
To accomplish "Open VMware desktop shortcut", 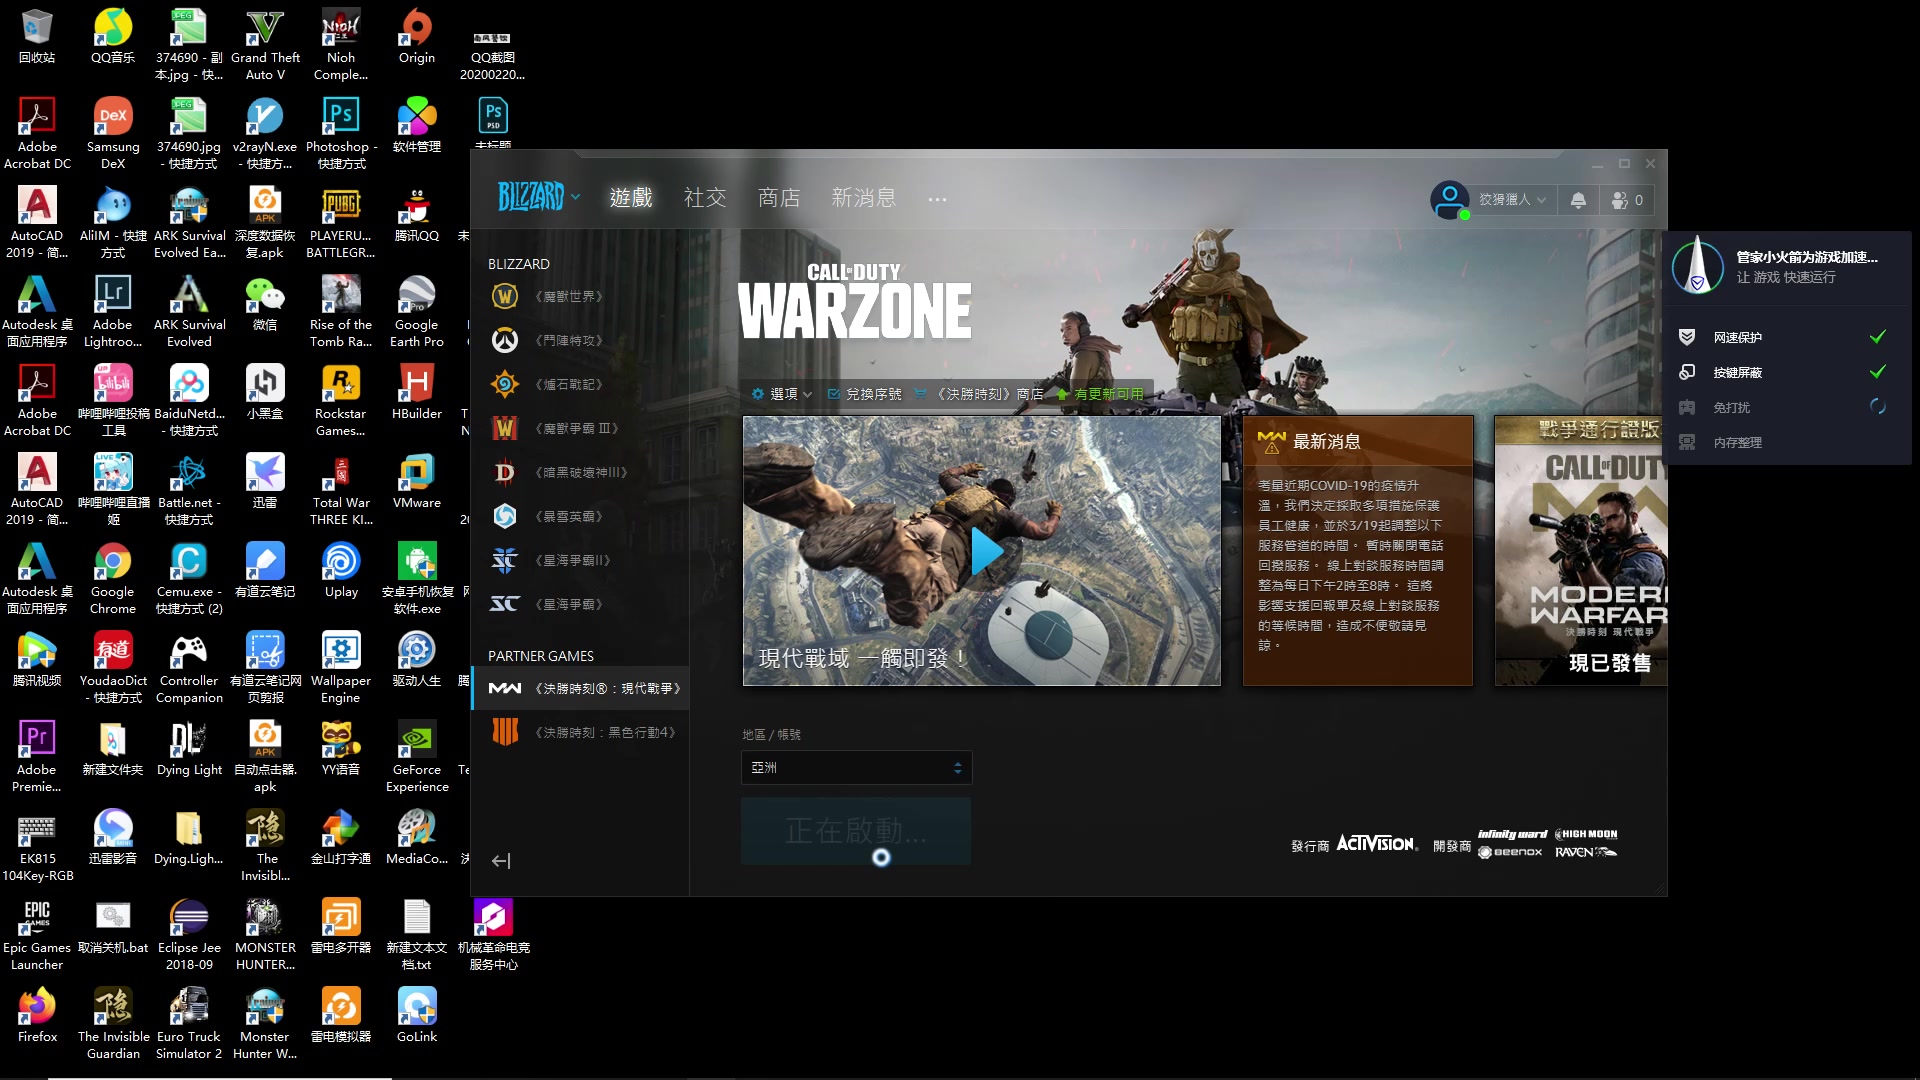I will pos(417,482).
